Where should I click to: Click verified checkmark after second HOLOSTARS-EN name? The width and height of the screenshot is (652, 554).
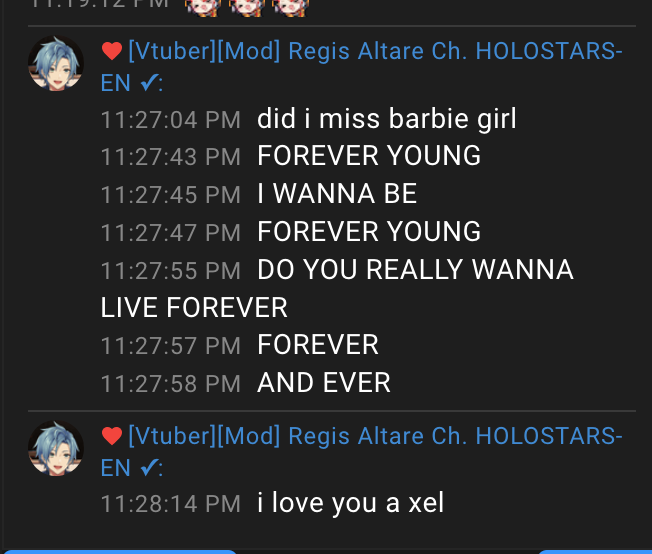149,468
